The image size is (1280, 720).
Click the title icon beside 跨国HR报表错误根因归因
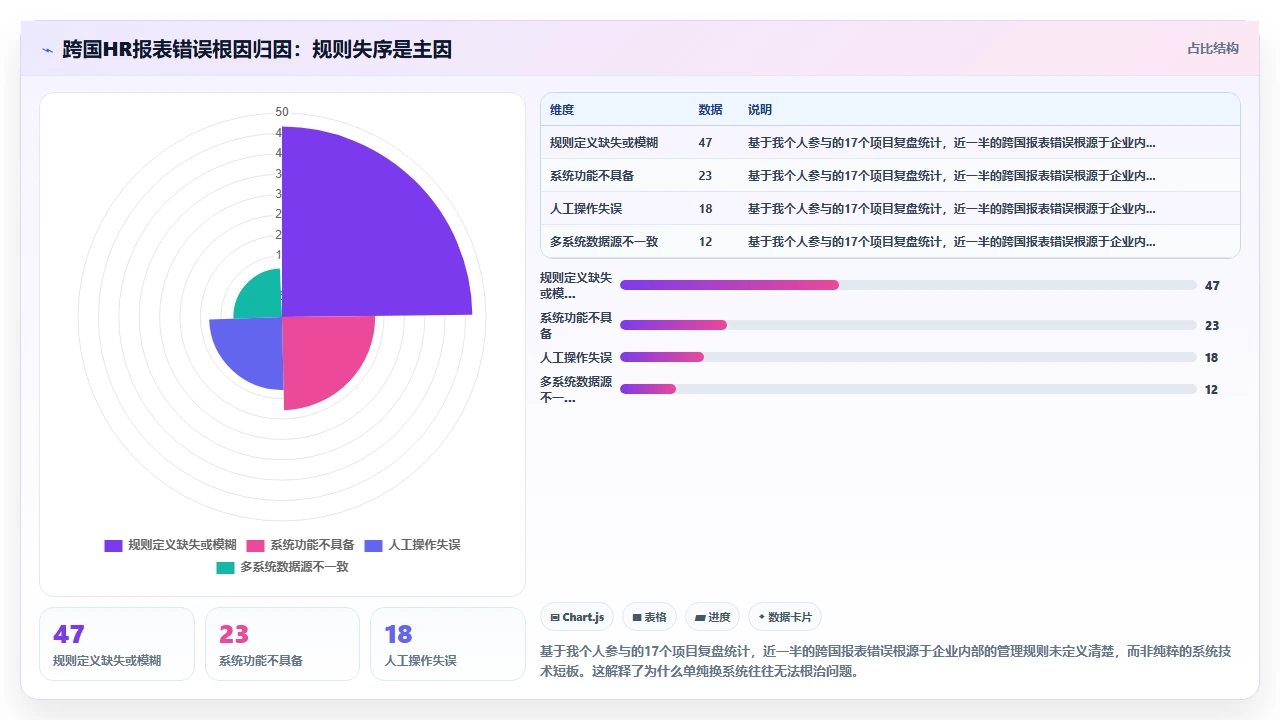point(47,50)
